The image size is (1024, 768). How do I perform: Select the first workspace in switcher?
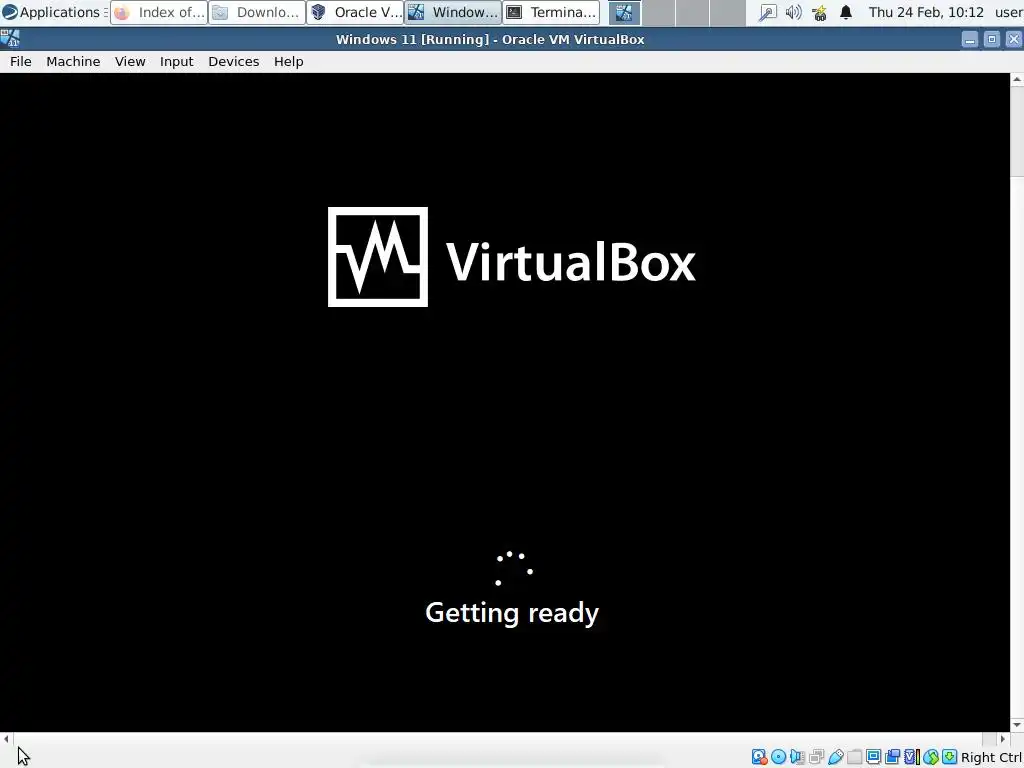[x=624, y=12]
